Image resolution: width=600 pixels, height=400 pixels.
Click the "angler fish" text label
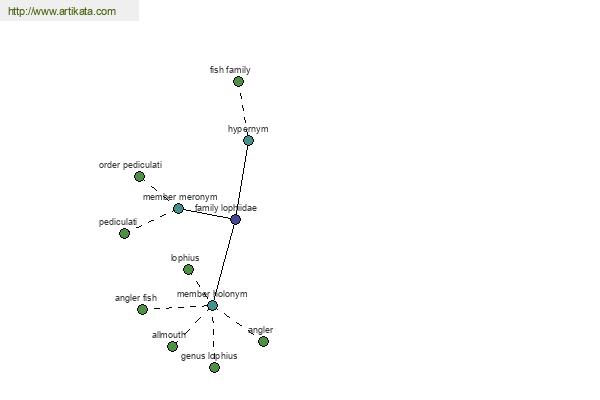[x=136, y=298]
